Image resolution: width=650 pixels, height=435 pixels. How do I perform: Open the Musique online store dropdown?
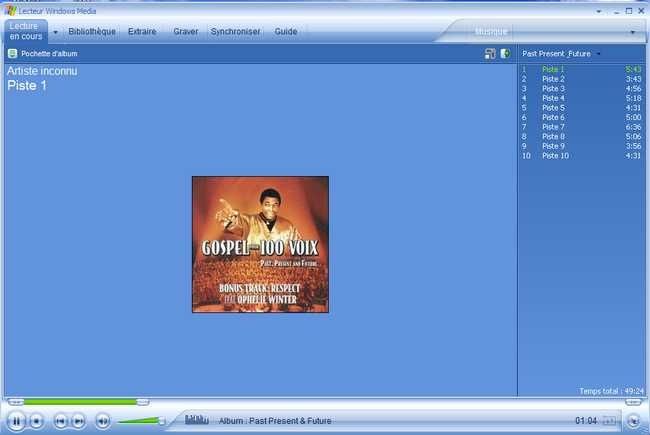point(633,32)
